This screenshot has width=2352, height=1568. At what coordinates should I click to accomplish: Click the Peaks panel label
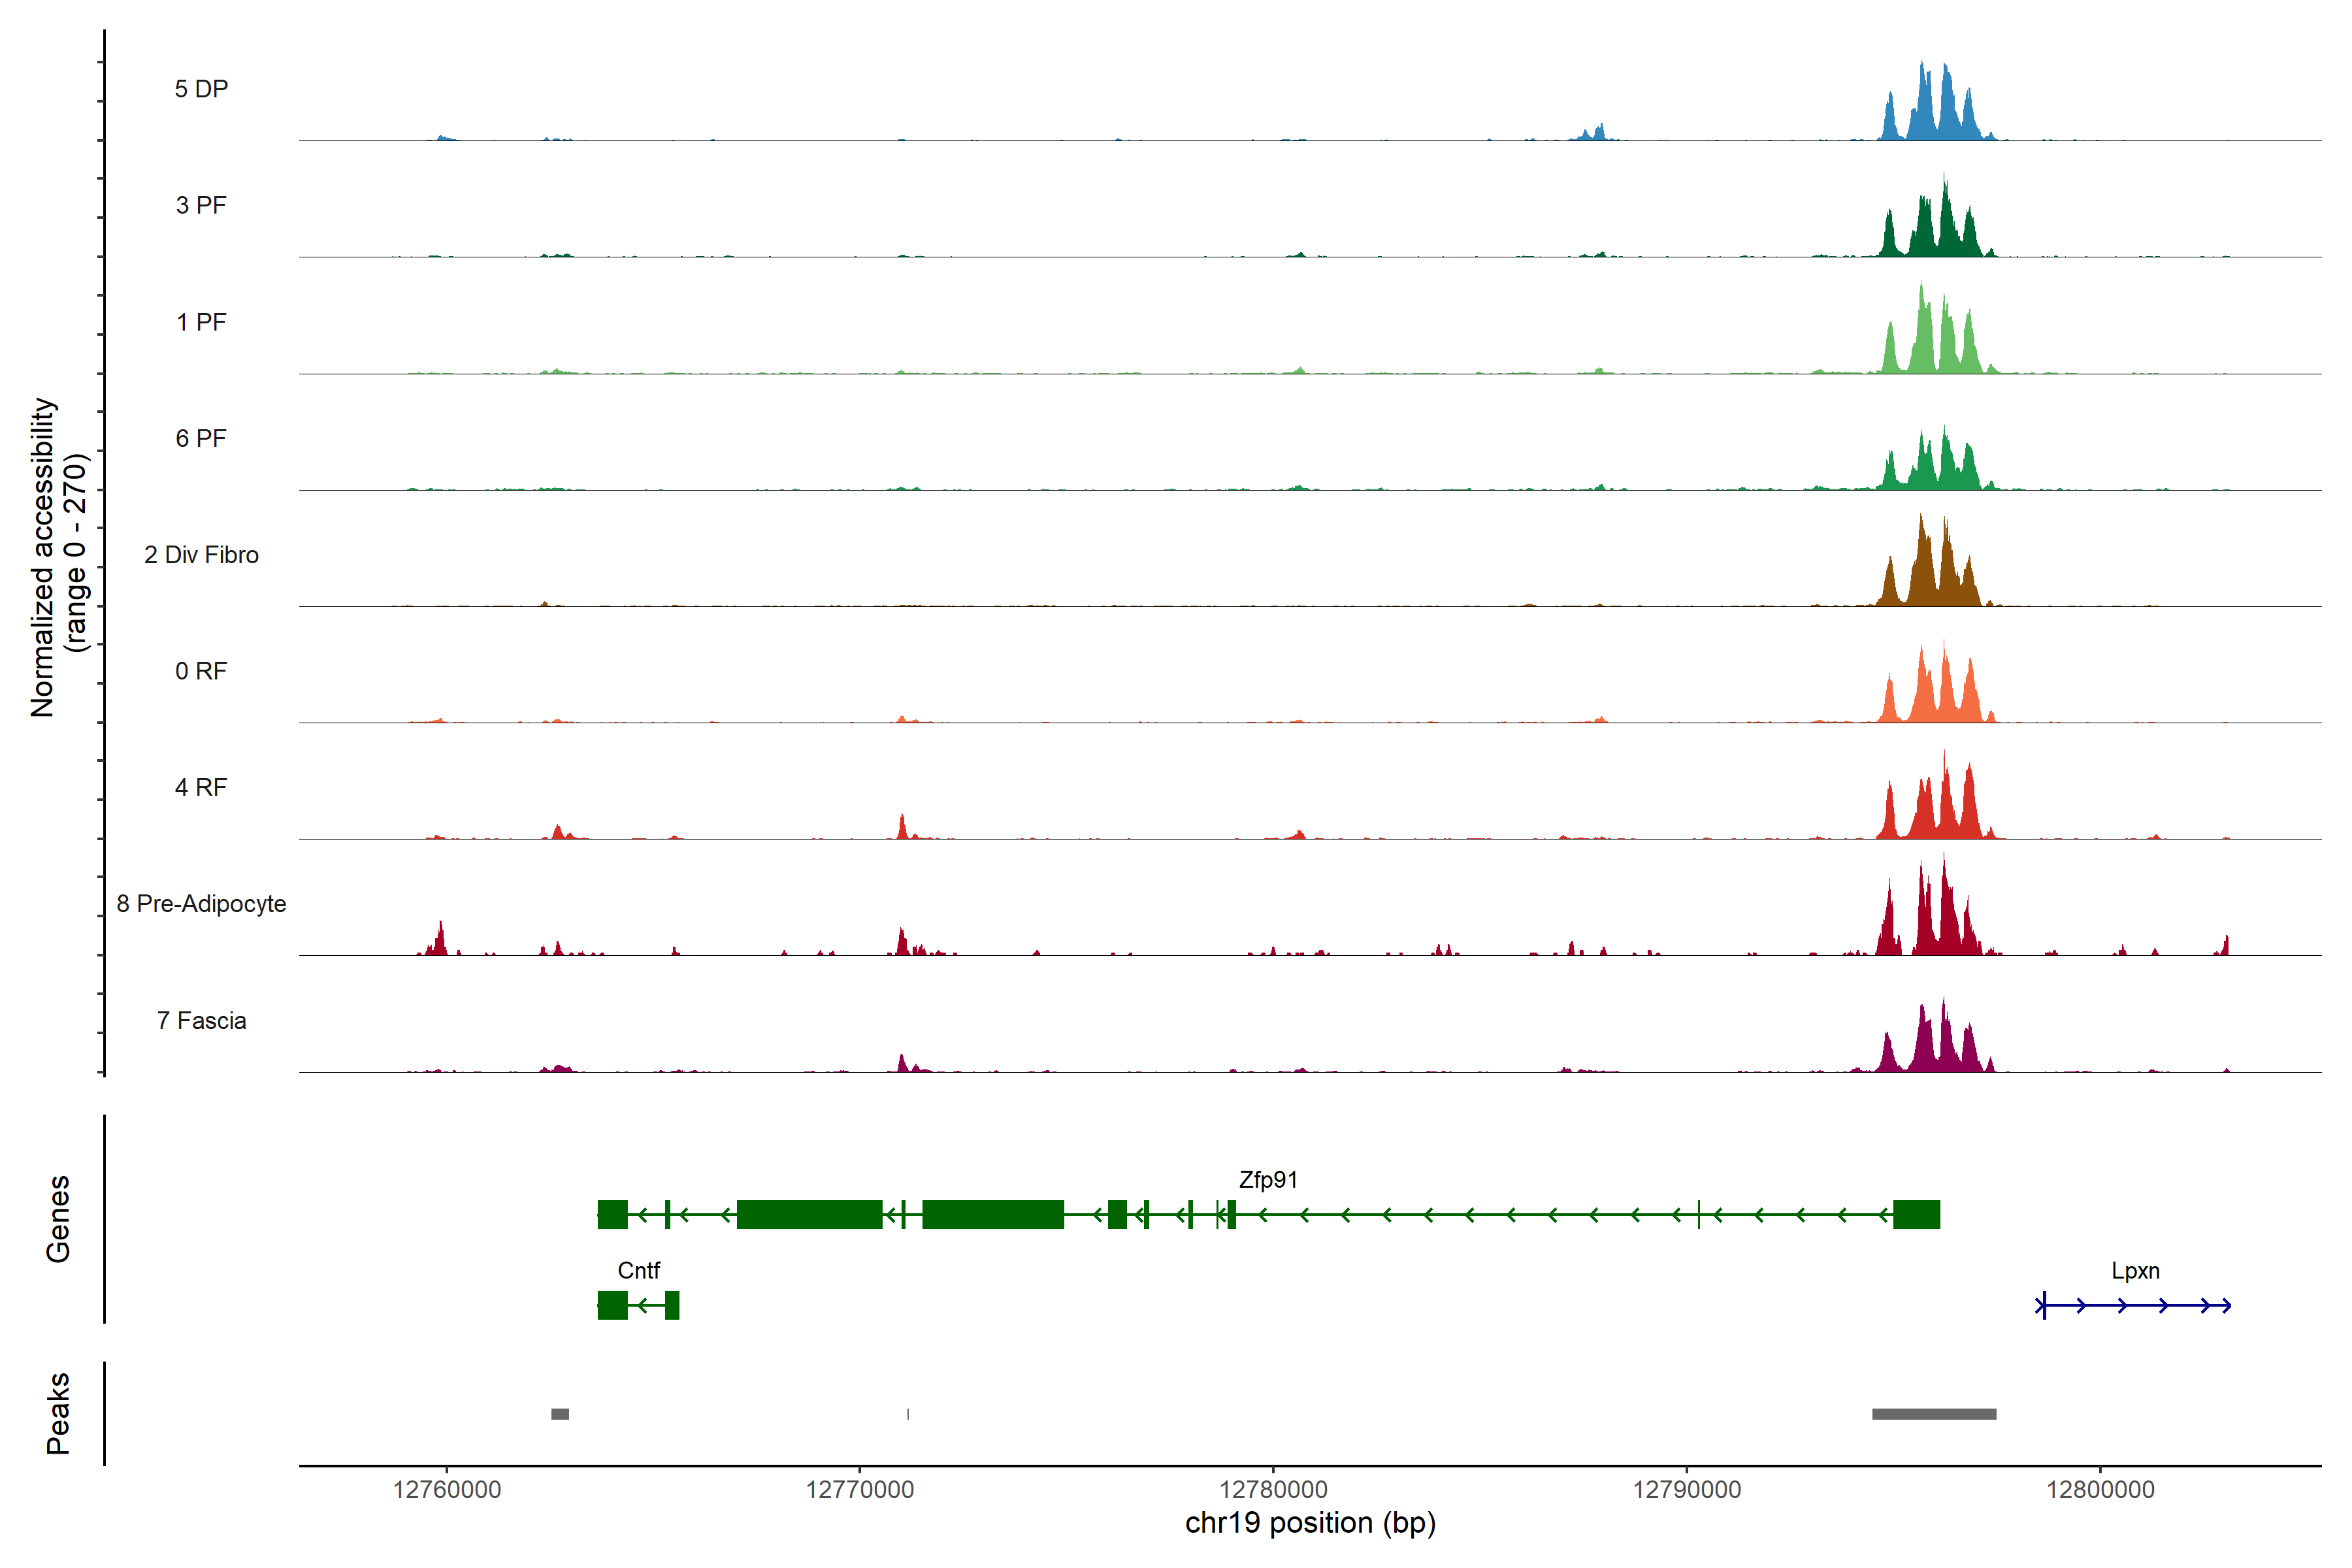pos(58,1413)
